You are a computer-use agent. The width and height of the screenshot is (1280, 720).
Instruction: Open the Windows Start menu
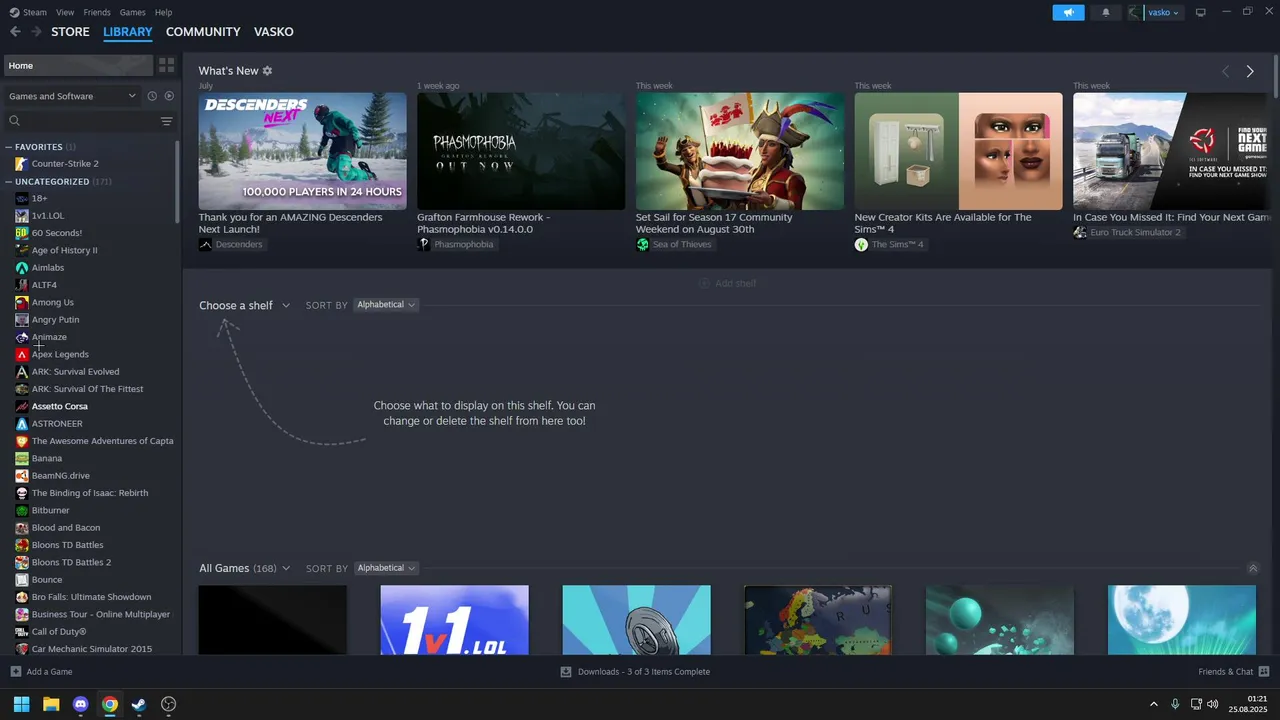21,704
